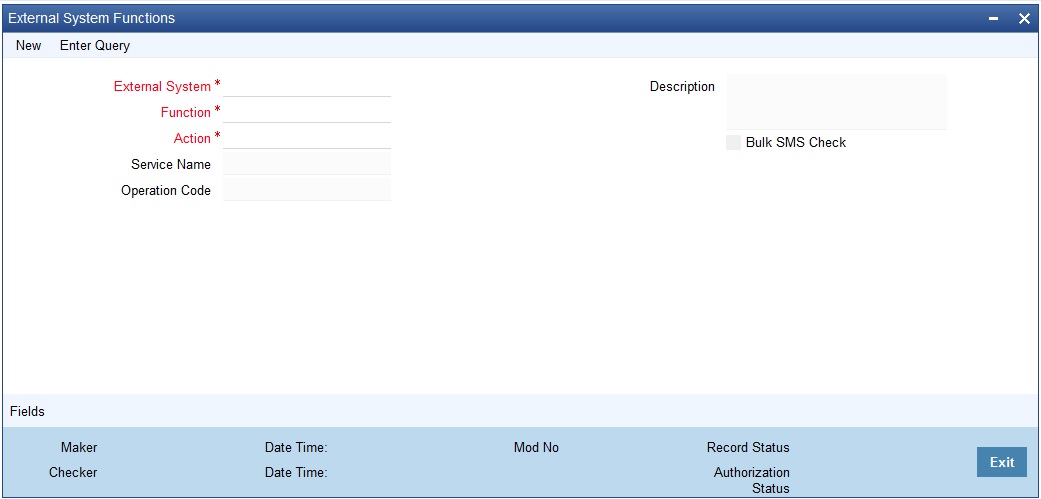Click the Description text area
This screenshot has height=499, width=1041.
(x=837, y=102)
